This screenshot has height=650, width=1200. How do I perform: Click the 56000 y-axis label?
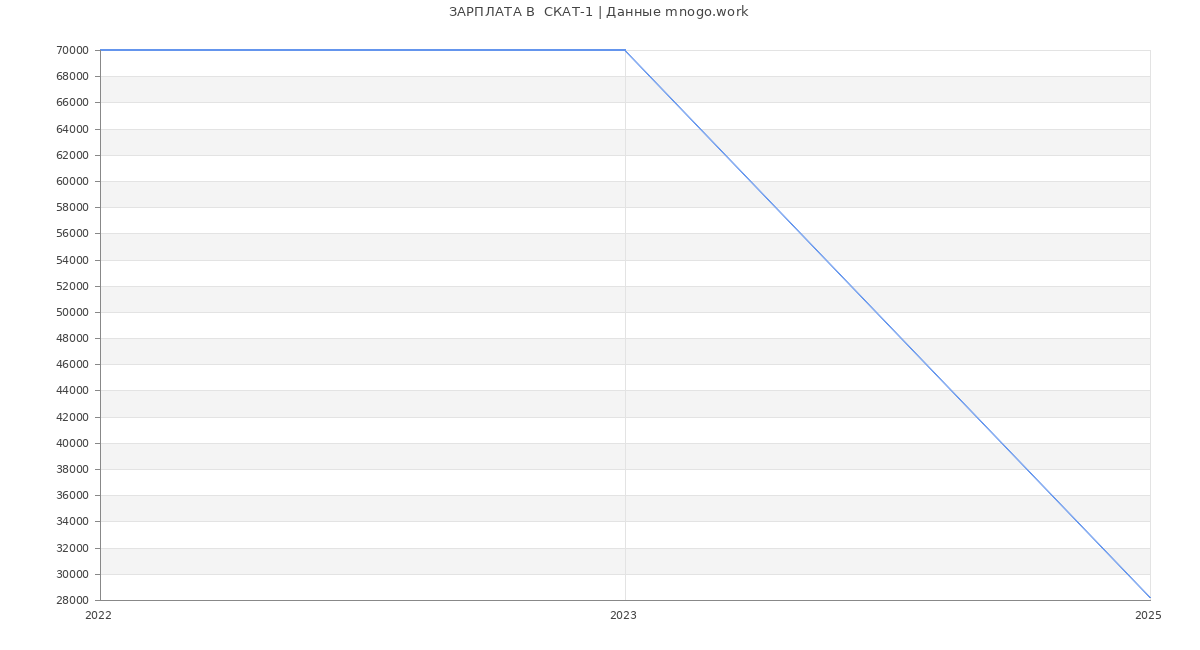pos(73,233)
